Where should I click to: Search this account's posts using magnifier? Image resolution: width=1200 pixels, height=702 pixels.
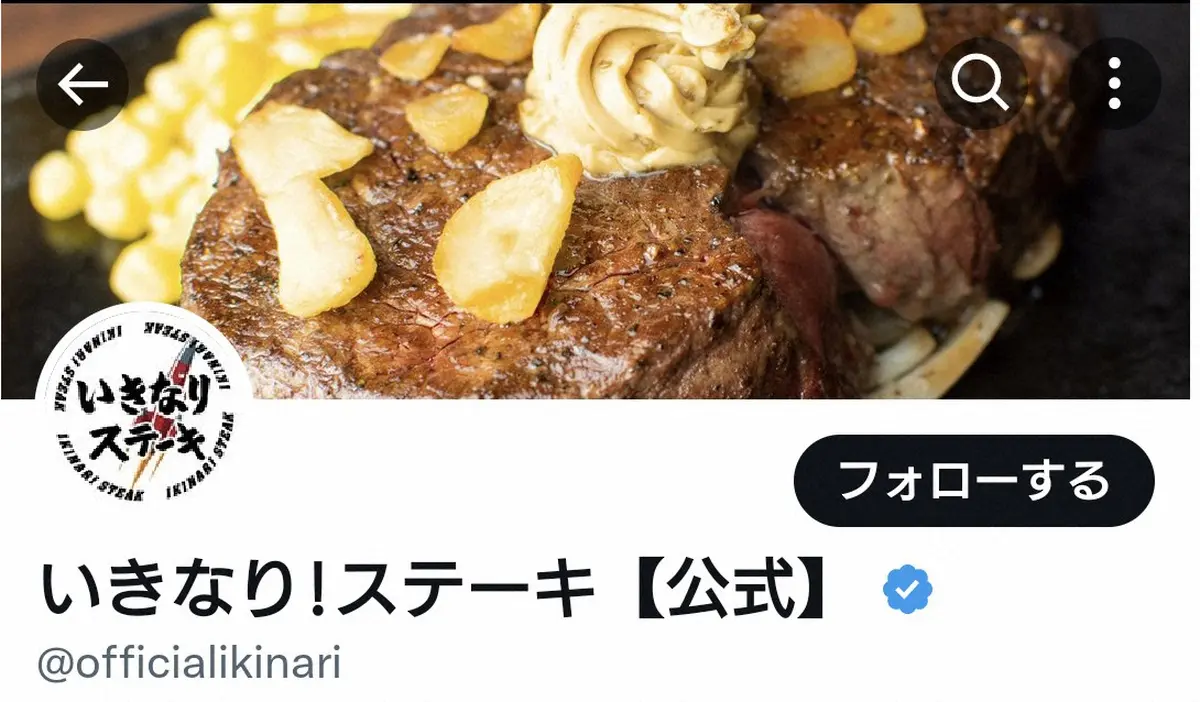coord(981,86)
